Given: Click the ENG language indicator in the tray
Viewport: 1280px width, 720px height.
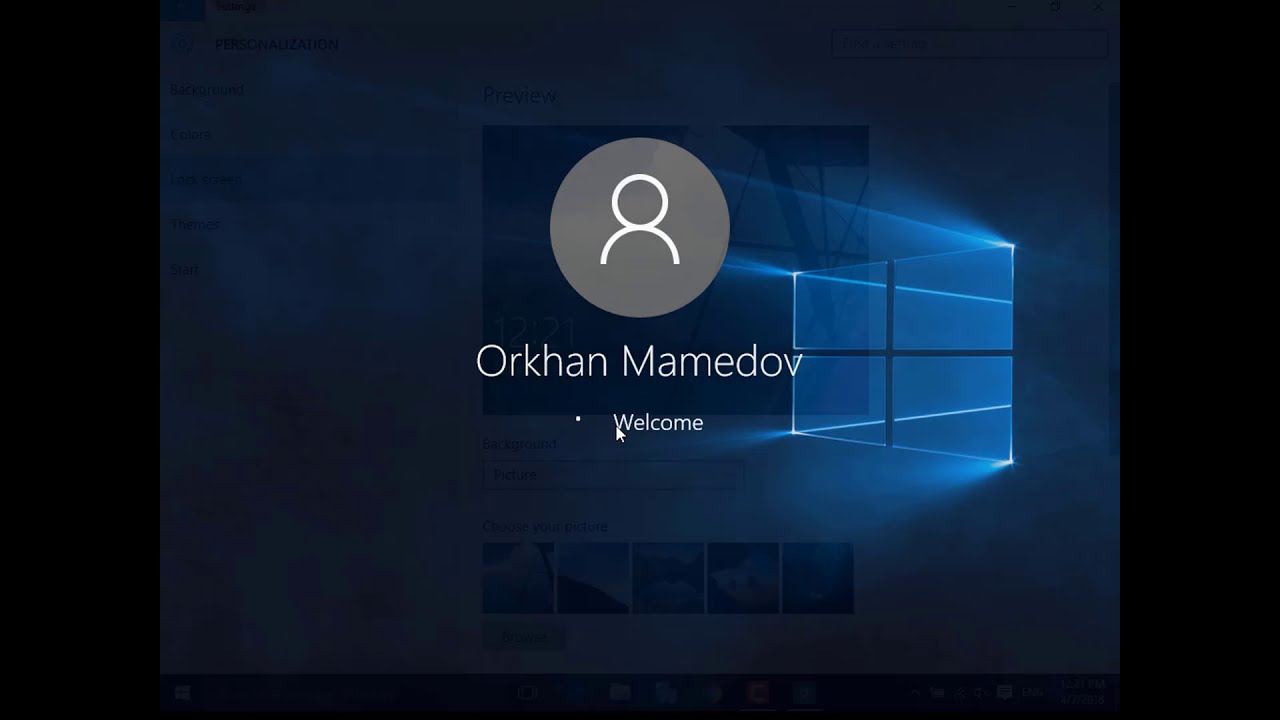Looking at the screenshot, I should [x=1032, y=692].
